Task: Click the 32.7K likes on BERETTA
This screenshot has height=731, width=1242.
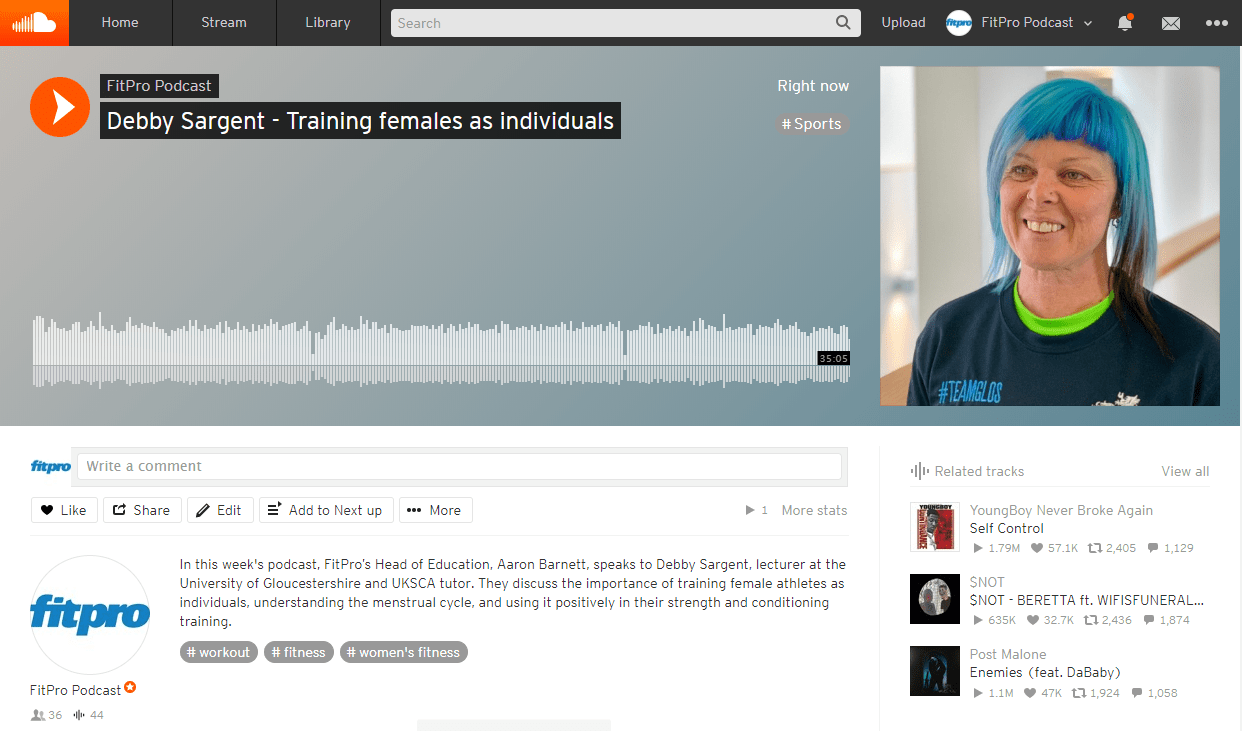Action: pyautogui.click(x=1051, y=620)
